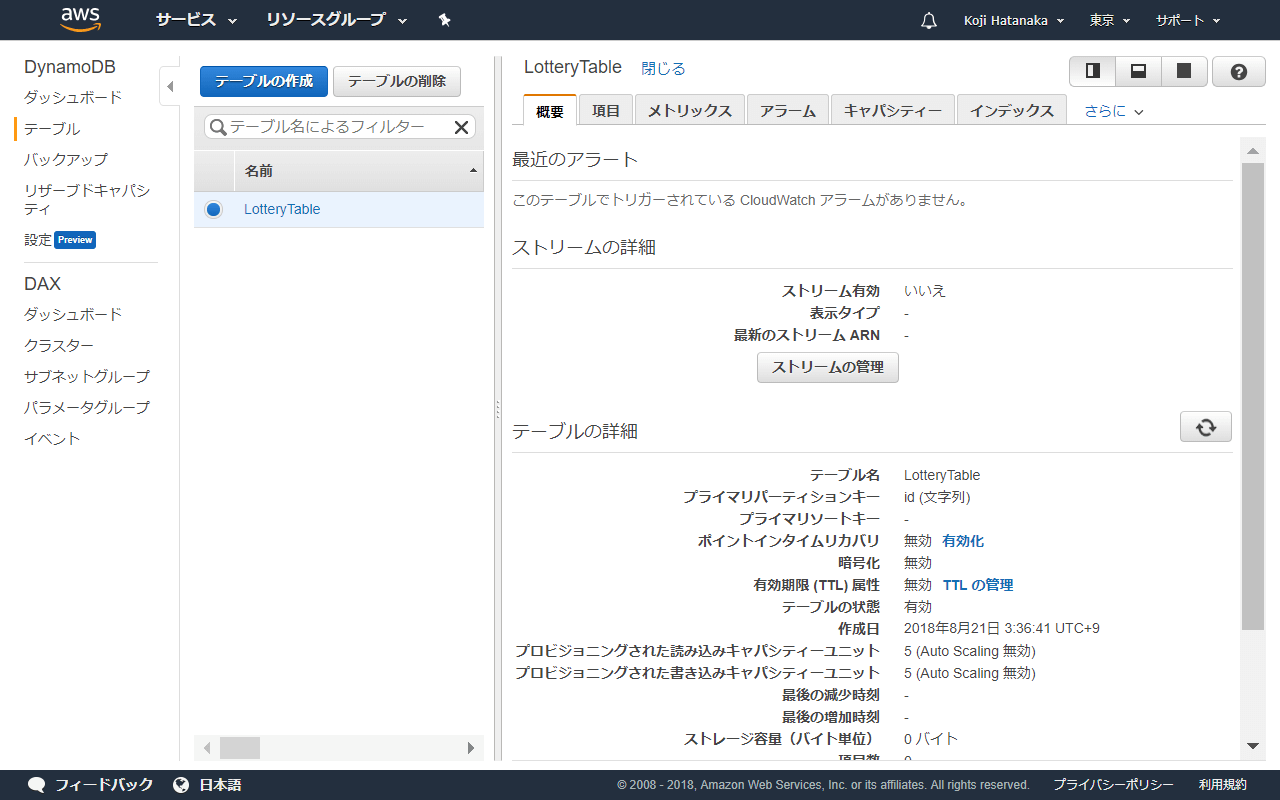
Task: Open the 東京 region selector
Action: [x=1110, y=20]
